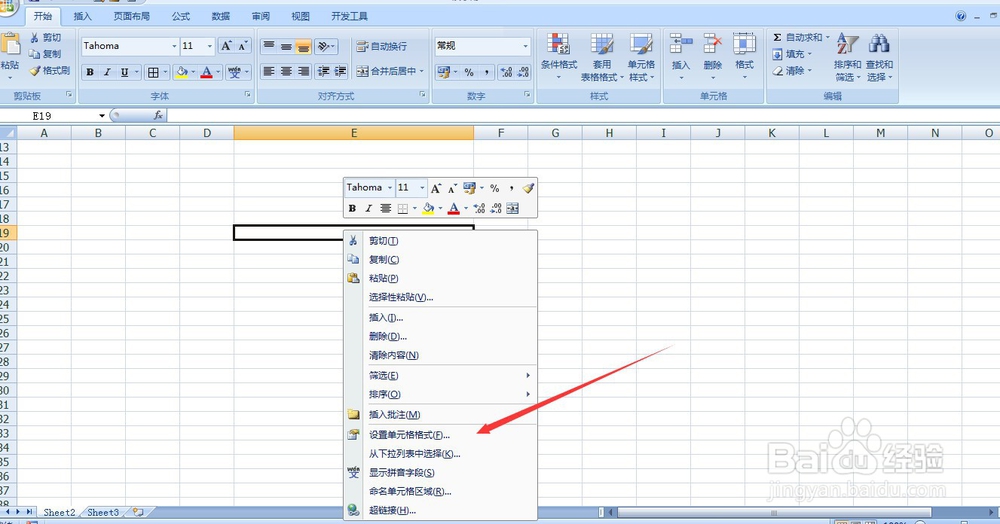Toggle left text alignment in ribbon
1000x524 pixels.
point(269,71)
